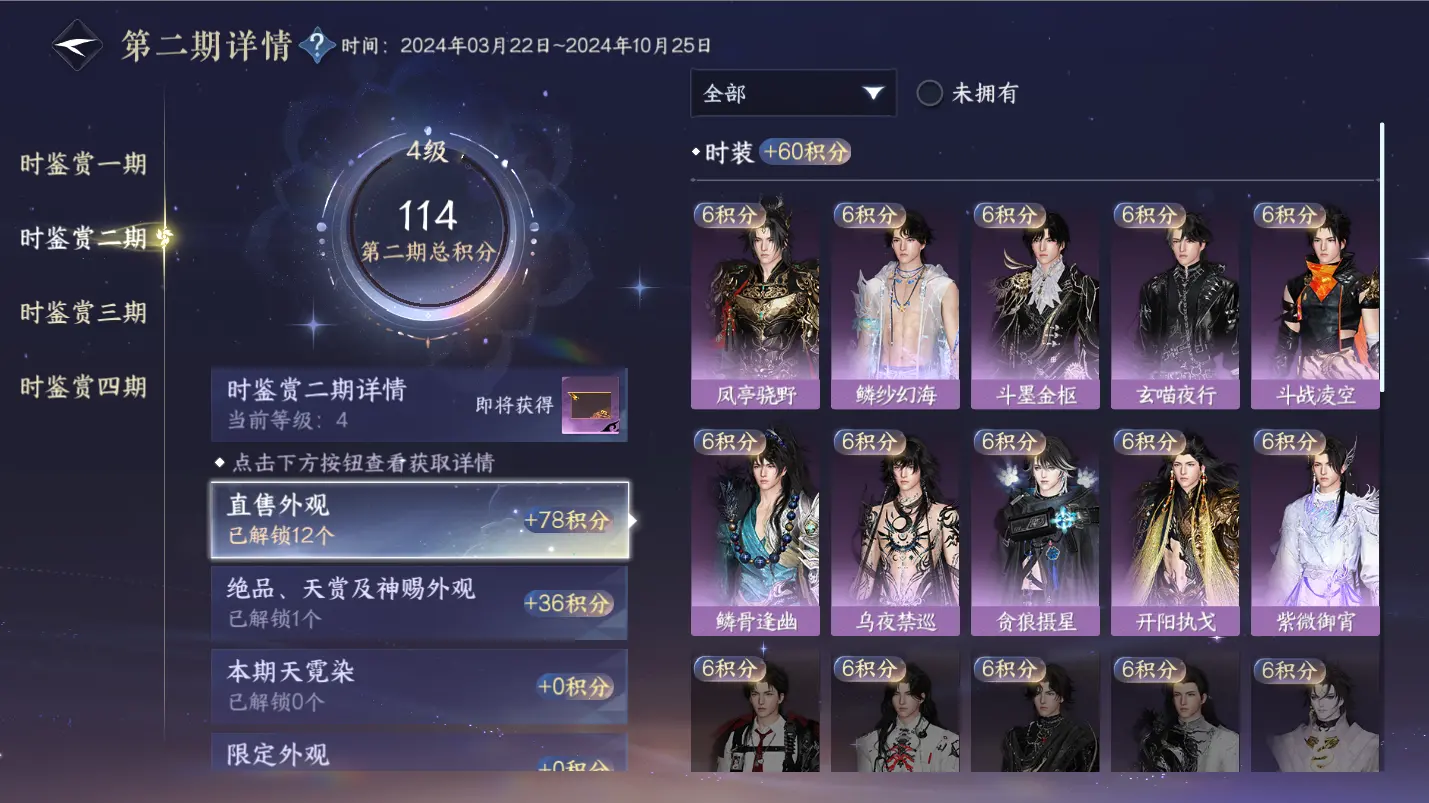The height and width of the screenshot is (803, 1429).
Task: Open the 紫微御宵 outfit card
Action: (x=1316, y=532)
